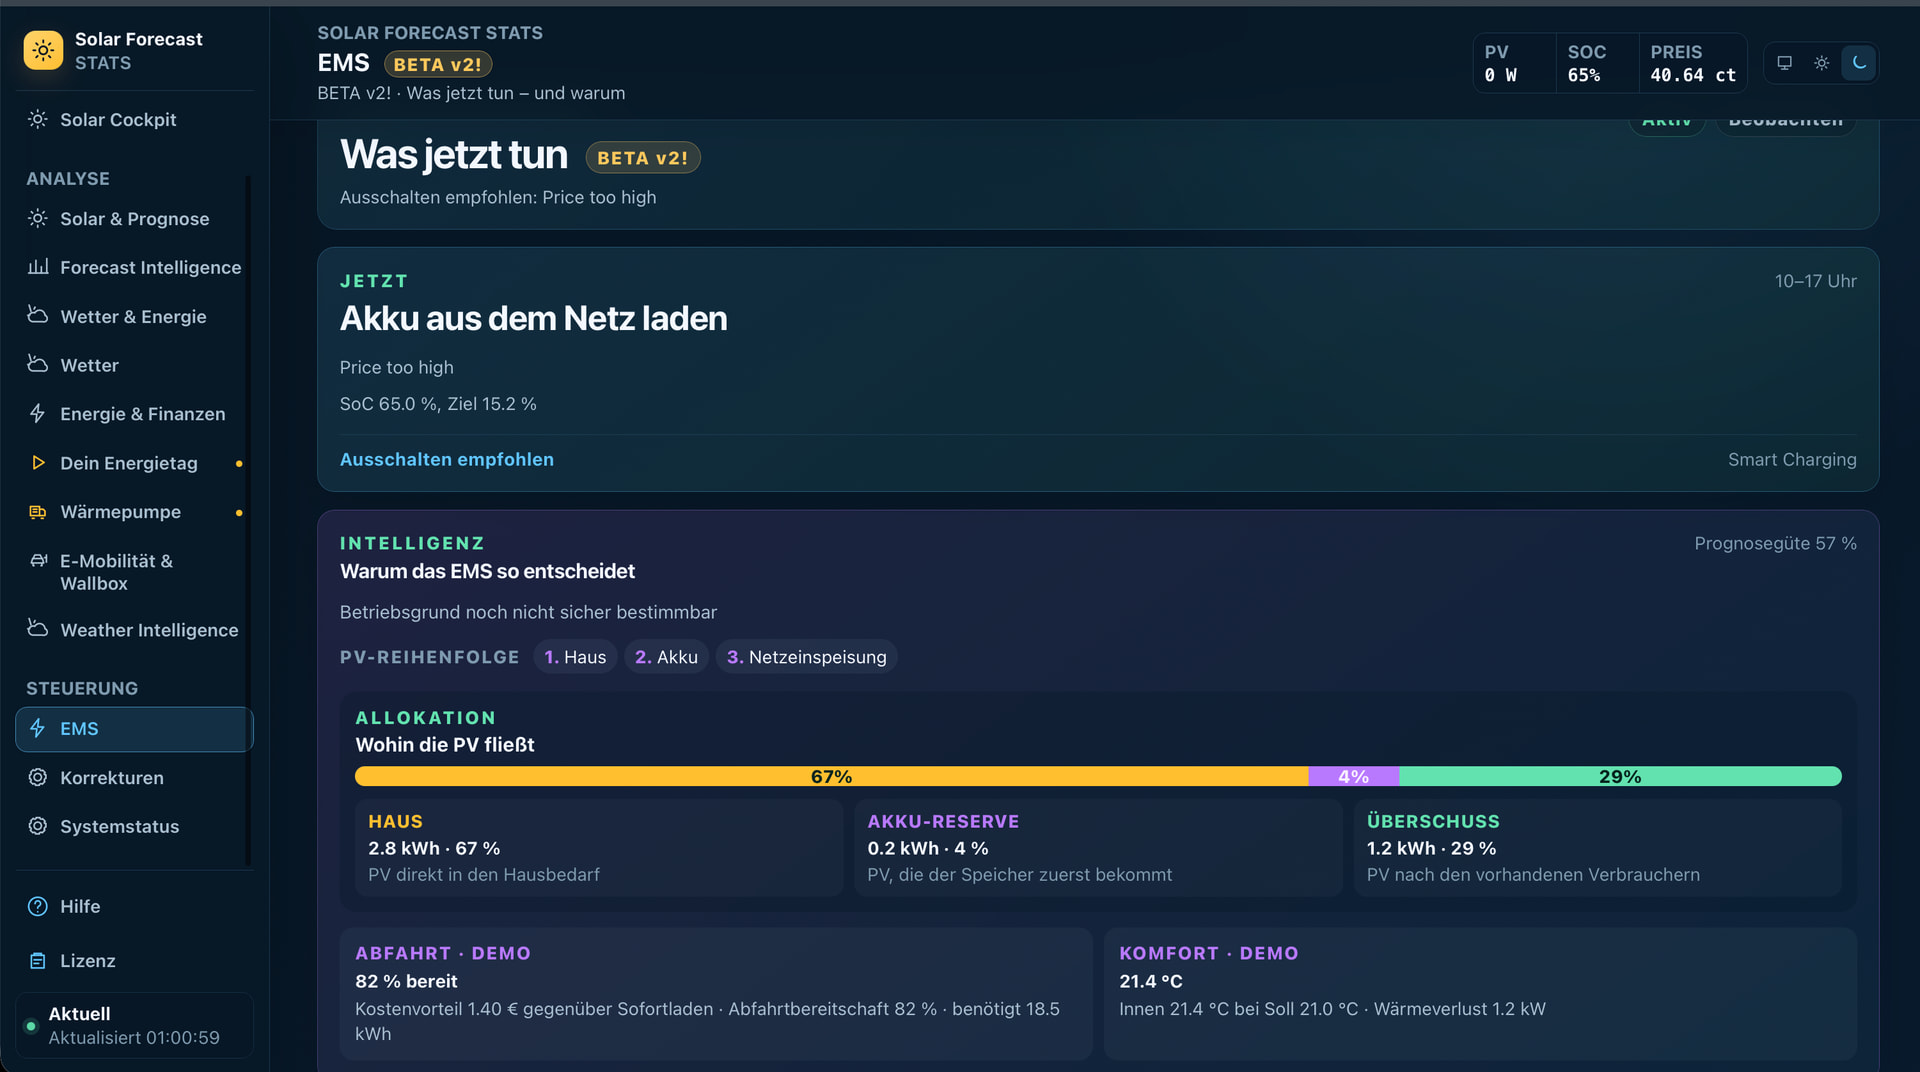Click BETA v2! badge beside Was jetzt tun
This screenshot has width=1920, height=1072.
[x=642, y=158]
